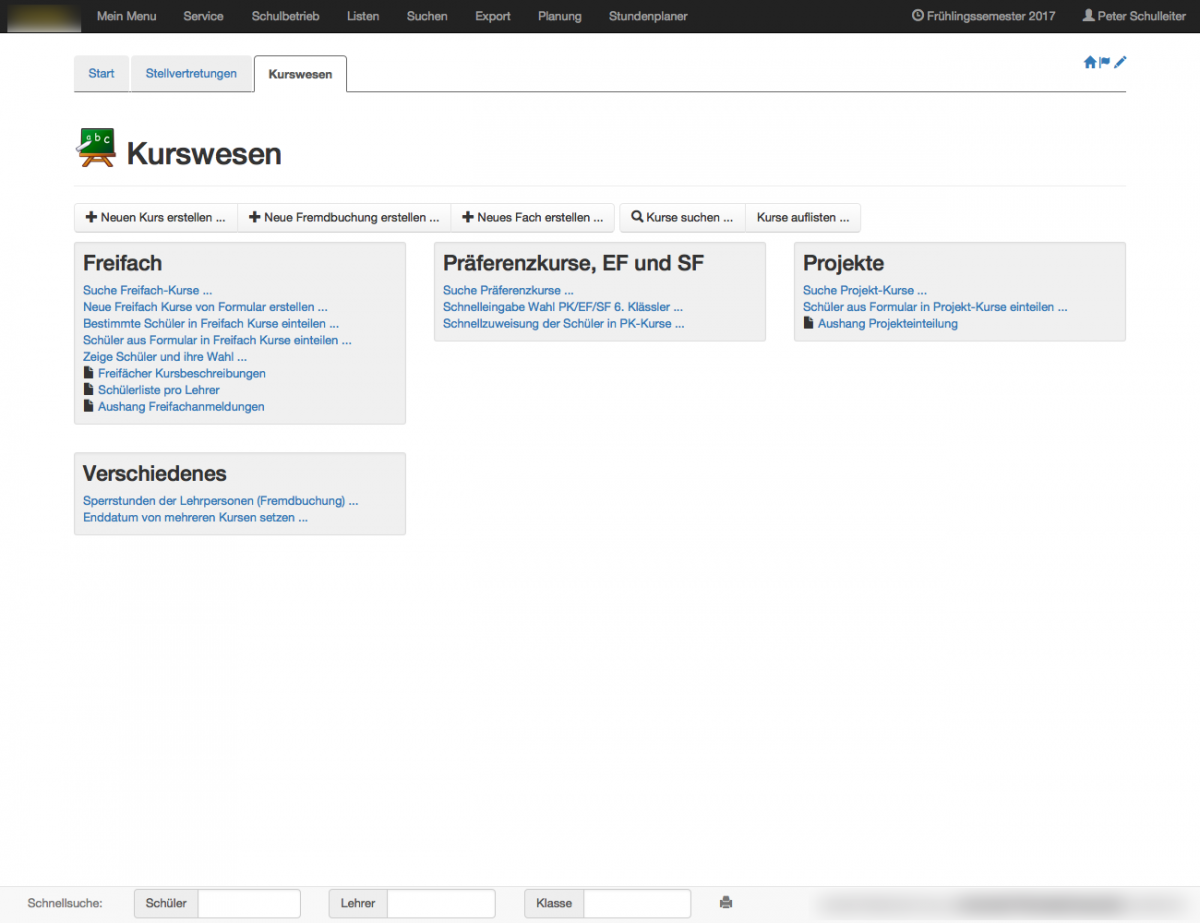
Task: Click the printer icon in the bottom bar
Action: (x=726, y=903)
